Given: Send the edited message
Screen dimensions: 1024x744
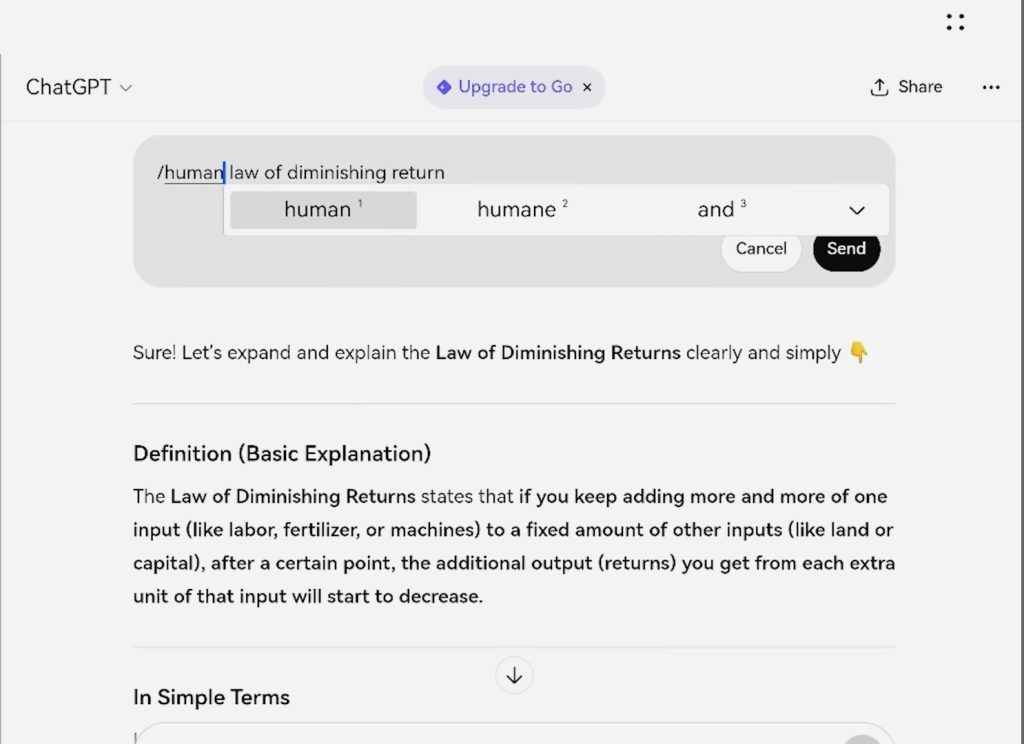Looking at the screenshot, I should (846, 249).
